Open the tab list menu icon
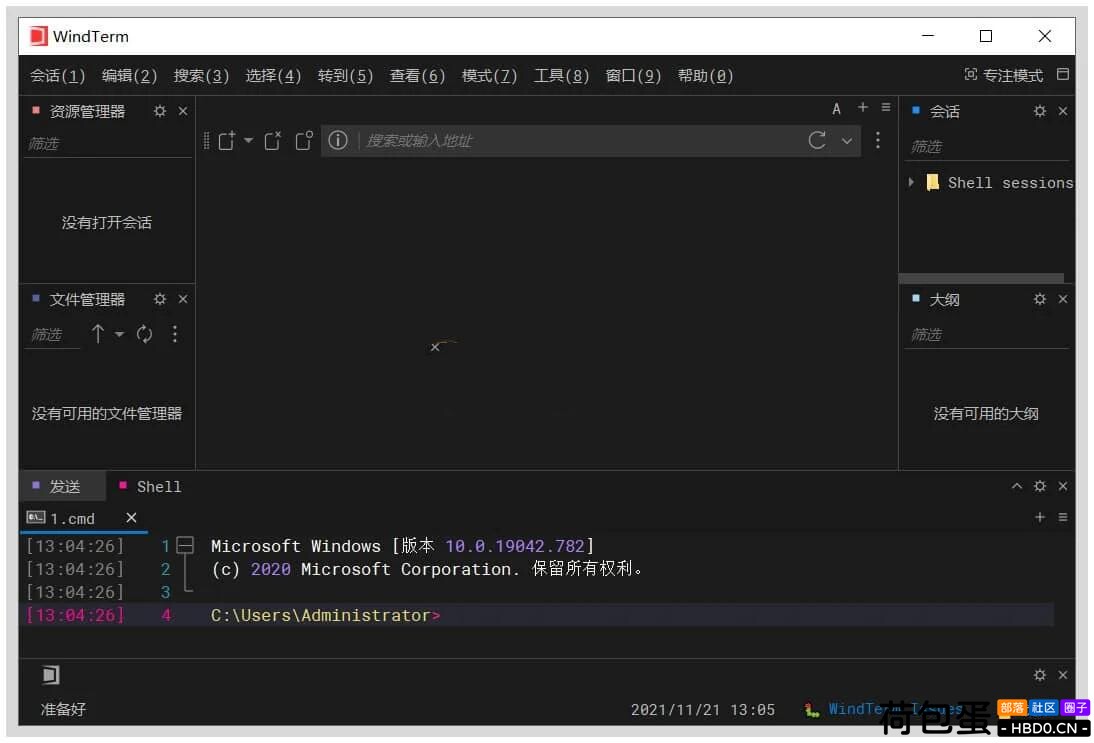The width and height of the screenshot is (1094, 743). click(x=886, y=107)
